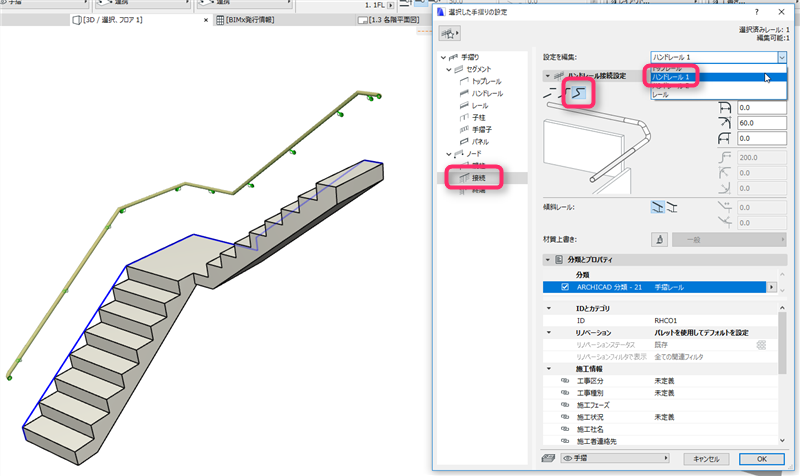The width and height of the screenshot is (800, 476).
Task: Collapse the セグメント tree node
Action: pyautogui.click(x=449, y=69)
